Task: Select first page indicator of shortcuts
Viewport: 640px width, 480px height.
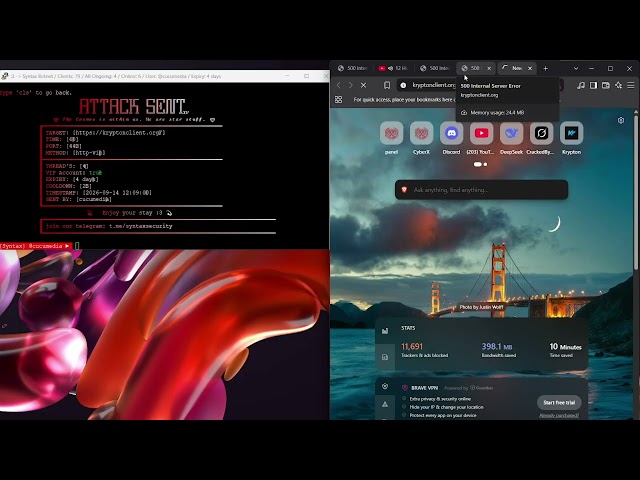Action: 478,164
